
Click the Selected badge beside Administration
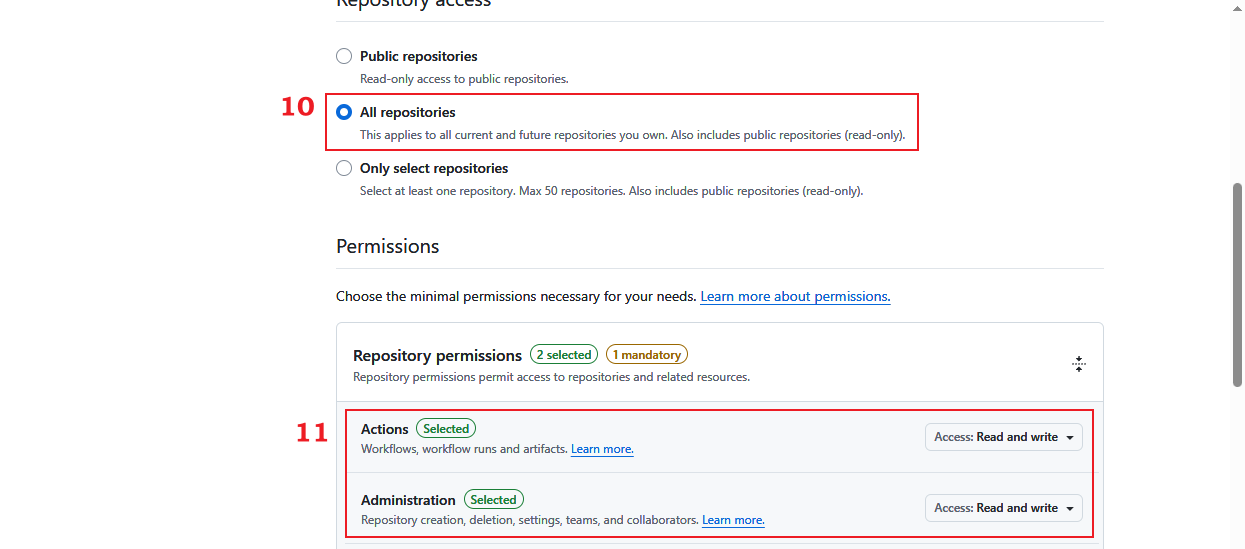(x=493, y=500)
